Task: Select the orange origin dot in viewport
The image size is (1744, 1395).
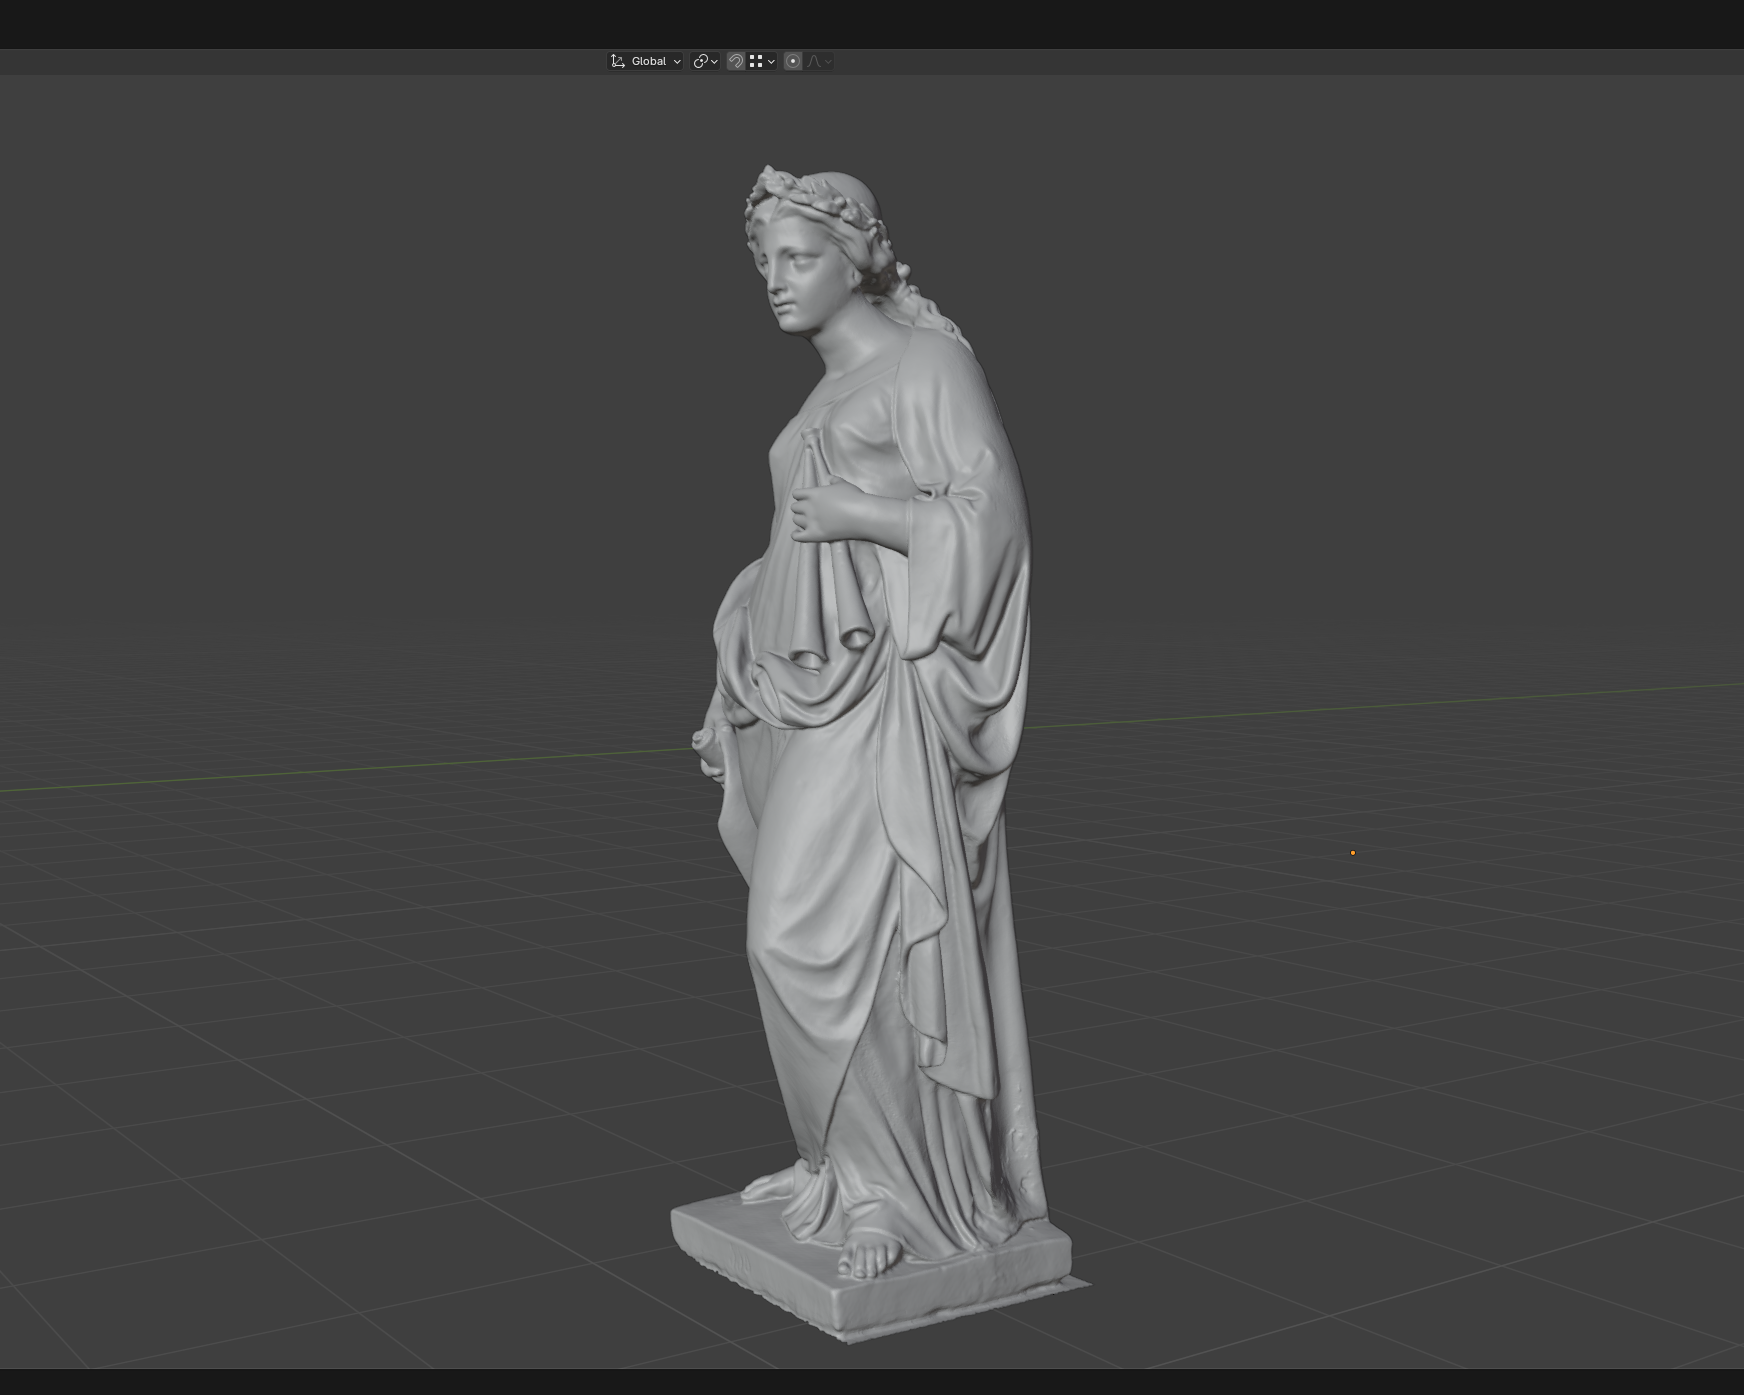Action: click(x=1353, y=853)
